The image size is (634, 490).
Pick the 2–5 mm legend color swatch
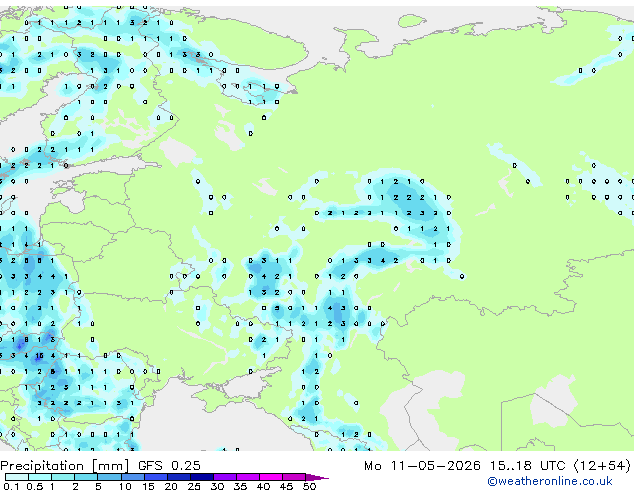(86, 477)
